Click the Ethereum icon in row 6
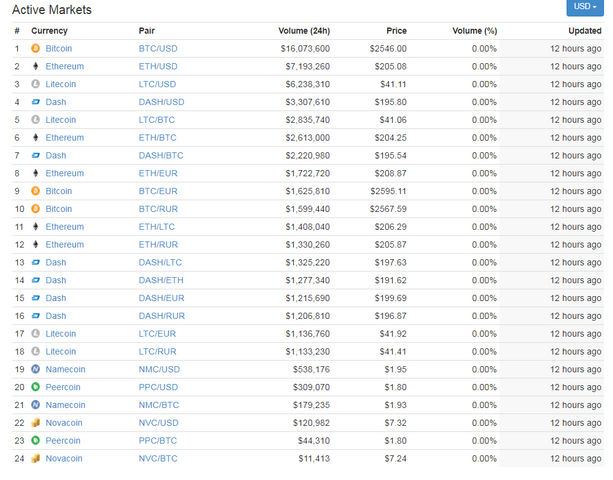Screen dimensions: 613x480 (36, 138)
